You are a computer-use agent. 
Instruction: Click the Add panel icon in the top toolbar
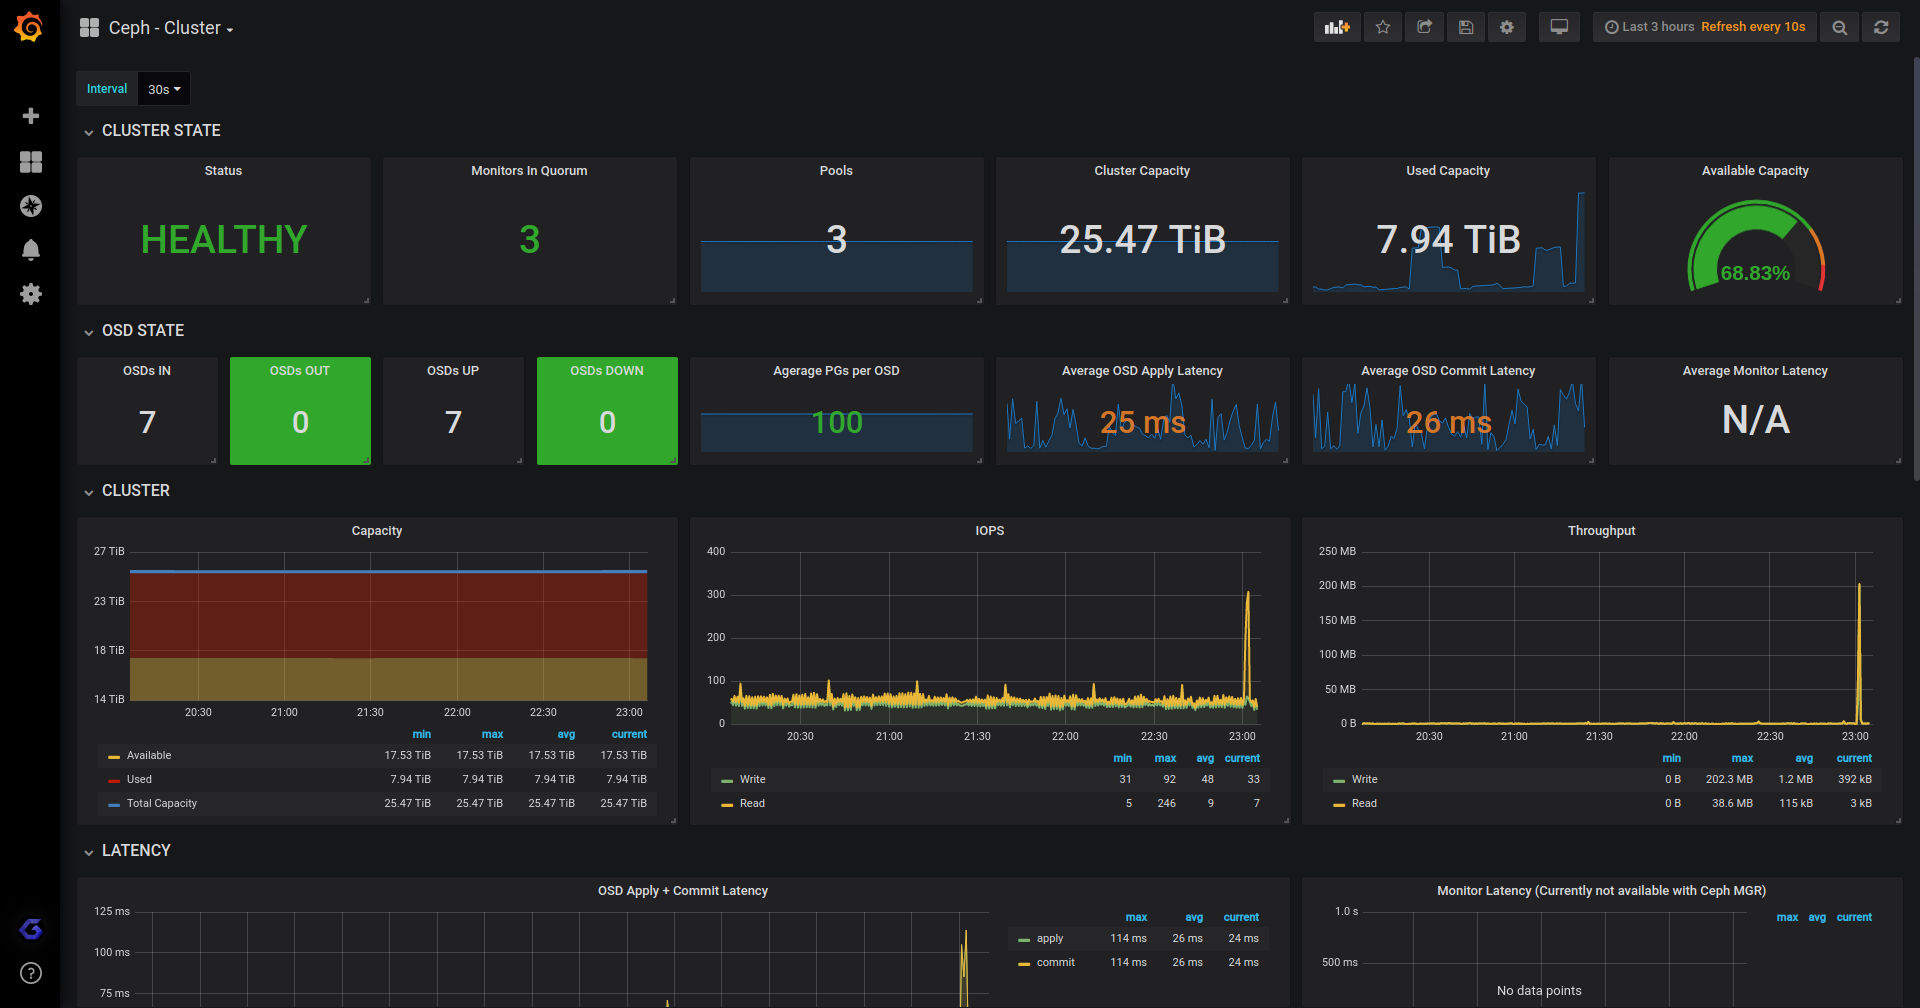pyautogui.click(x=1337, y=27)
